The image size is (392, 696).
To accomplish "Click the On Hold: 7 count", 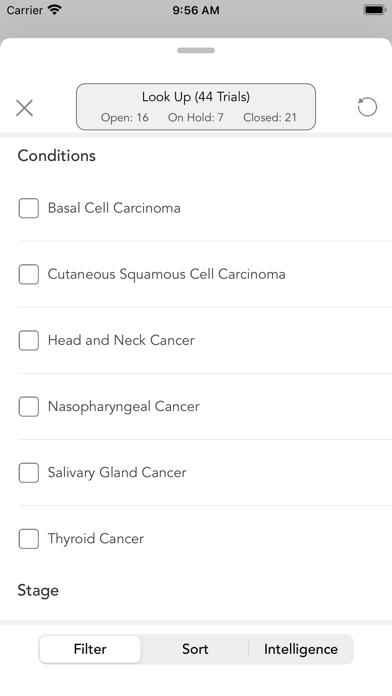I will click(x=196, y=118).
